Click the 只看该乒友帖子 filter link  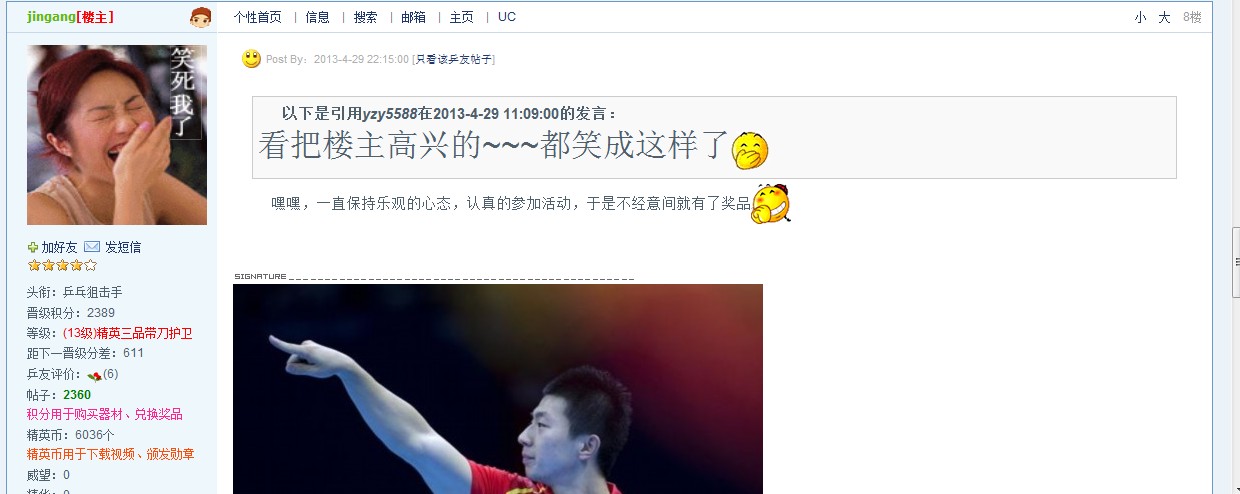point(454,60)
